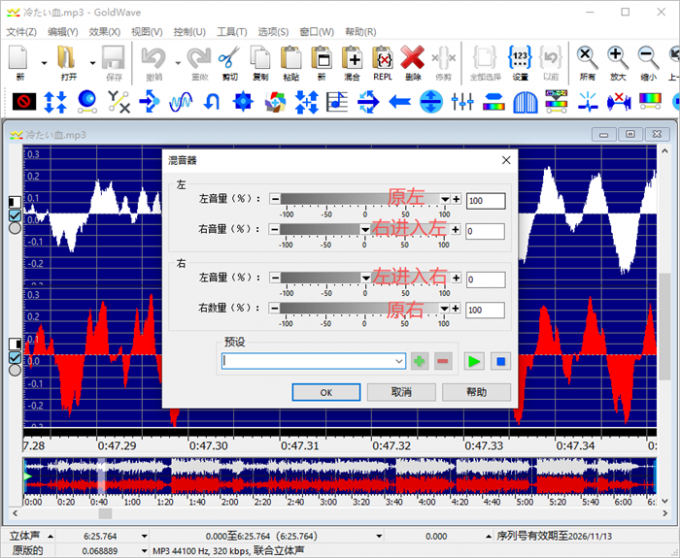This screenshot has width=680, height=558.
Task: Add preset with green plus button
Action: pos(419,361)
